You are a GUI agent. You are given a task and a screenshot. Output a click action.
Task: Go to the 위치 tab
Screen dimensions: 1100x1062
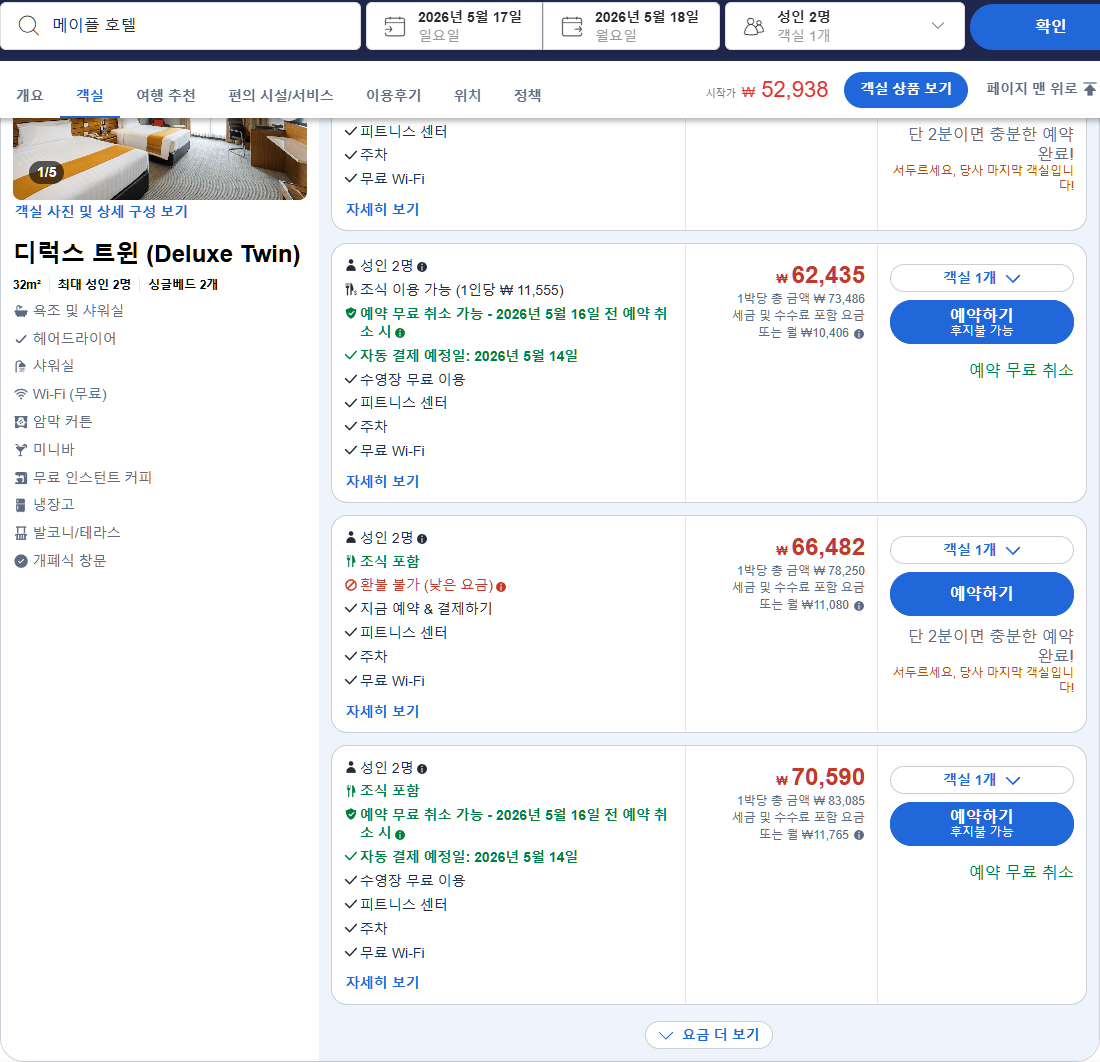[467, 95]
